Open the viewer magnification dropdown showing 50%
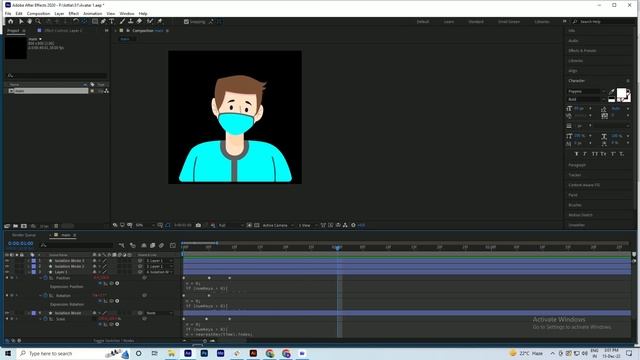Viewport: 640px width, 360px height. pos(145,225)
